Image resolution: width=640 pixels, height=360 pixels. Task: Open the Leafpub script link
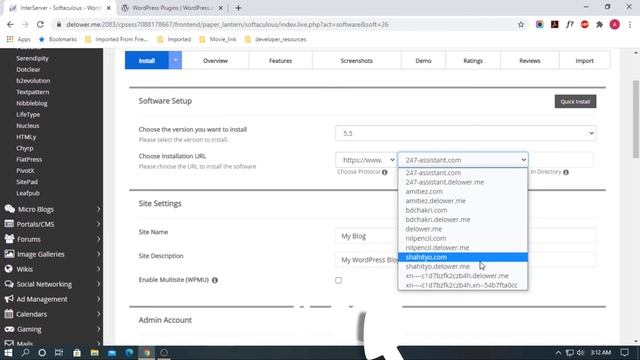(x=28, y=193)
